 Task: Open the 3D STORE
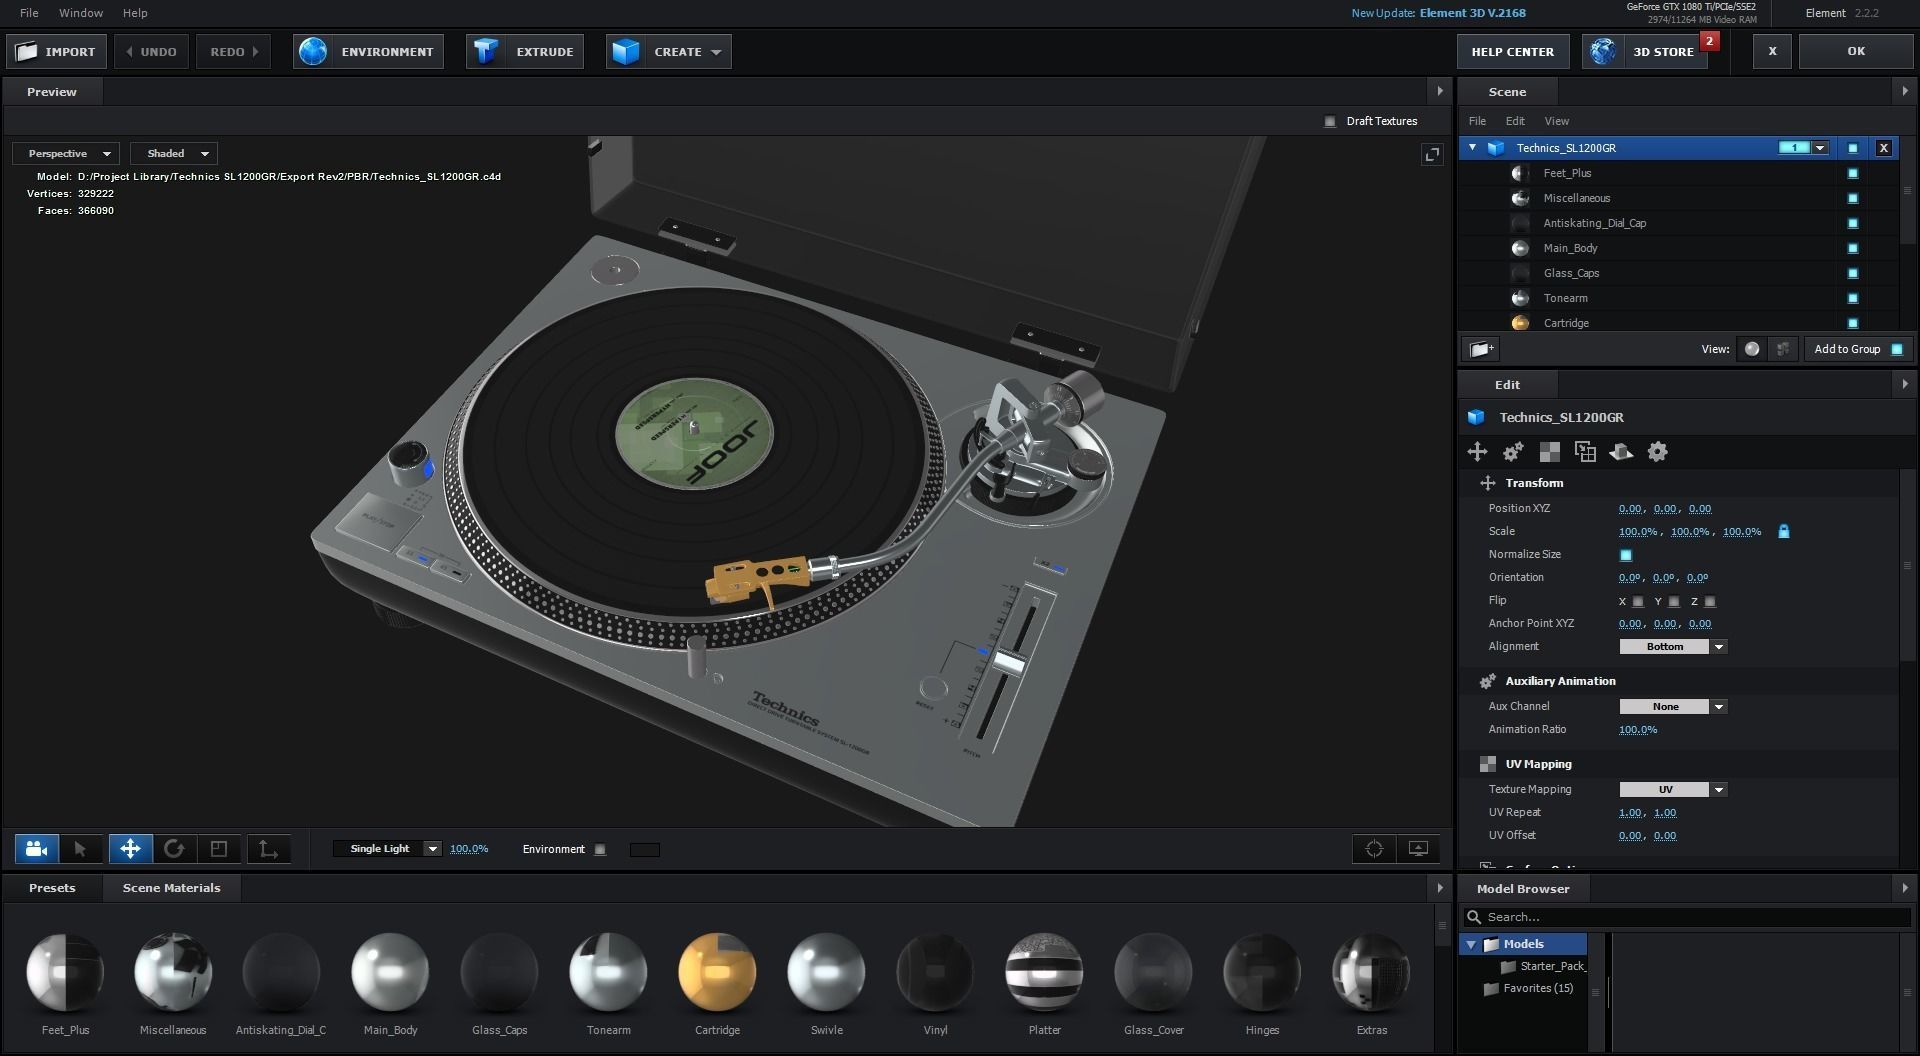click(1646, 52)
